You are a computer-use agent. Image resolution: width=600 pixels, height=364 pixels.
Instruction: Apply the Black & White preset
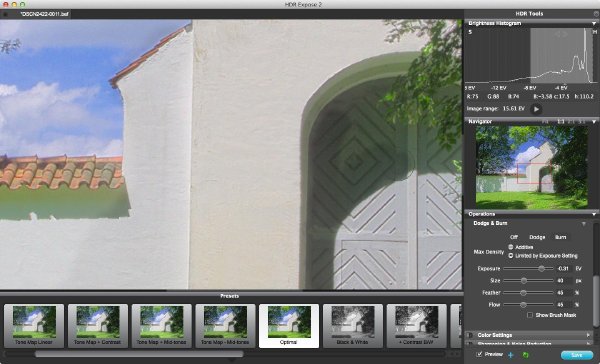(x=352, y=326)
